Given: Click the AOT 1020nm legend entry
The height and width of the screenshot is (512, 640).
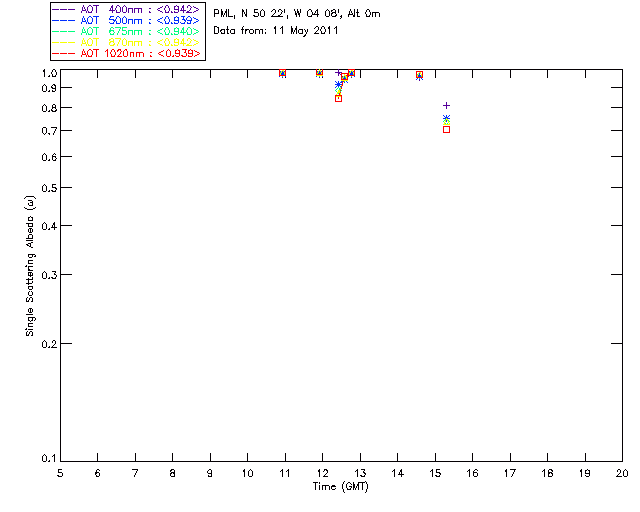Looking at the screenshot, I should (x=126, y=53).
